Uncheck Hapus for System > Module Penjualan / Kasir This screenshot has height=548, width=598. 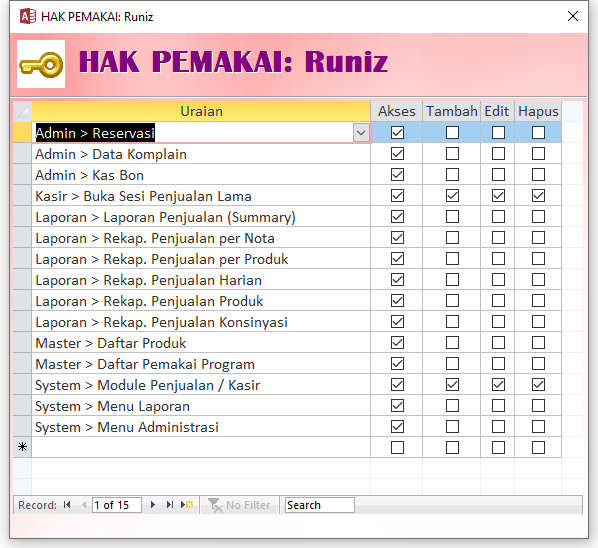538,384
